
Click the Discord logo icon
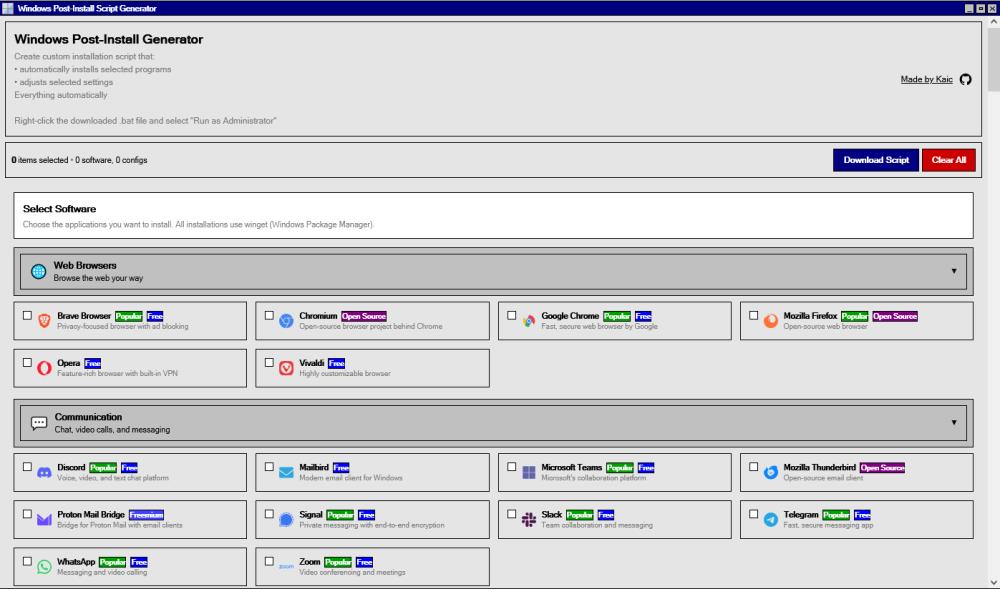[44, 472]
